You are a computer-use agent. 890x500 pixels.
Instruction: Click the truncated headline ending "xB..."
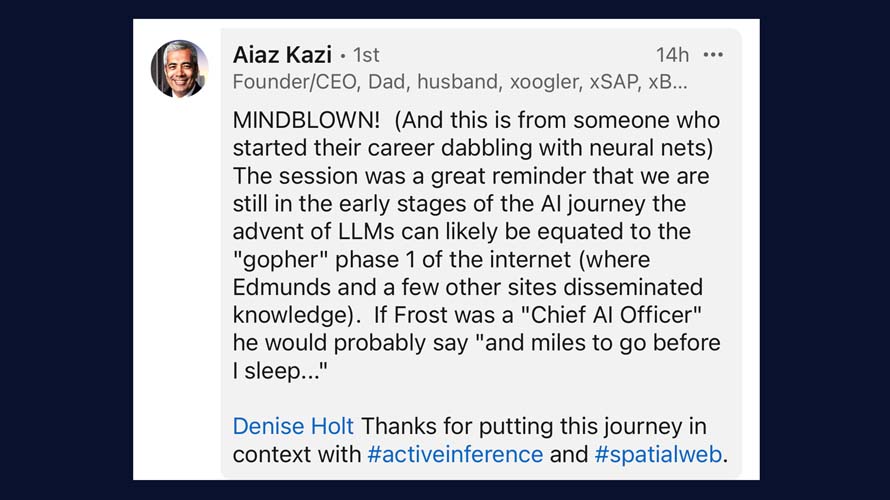(668, 82)
